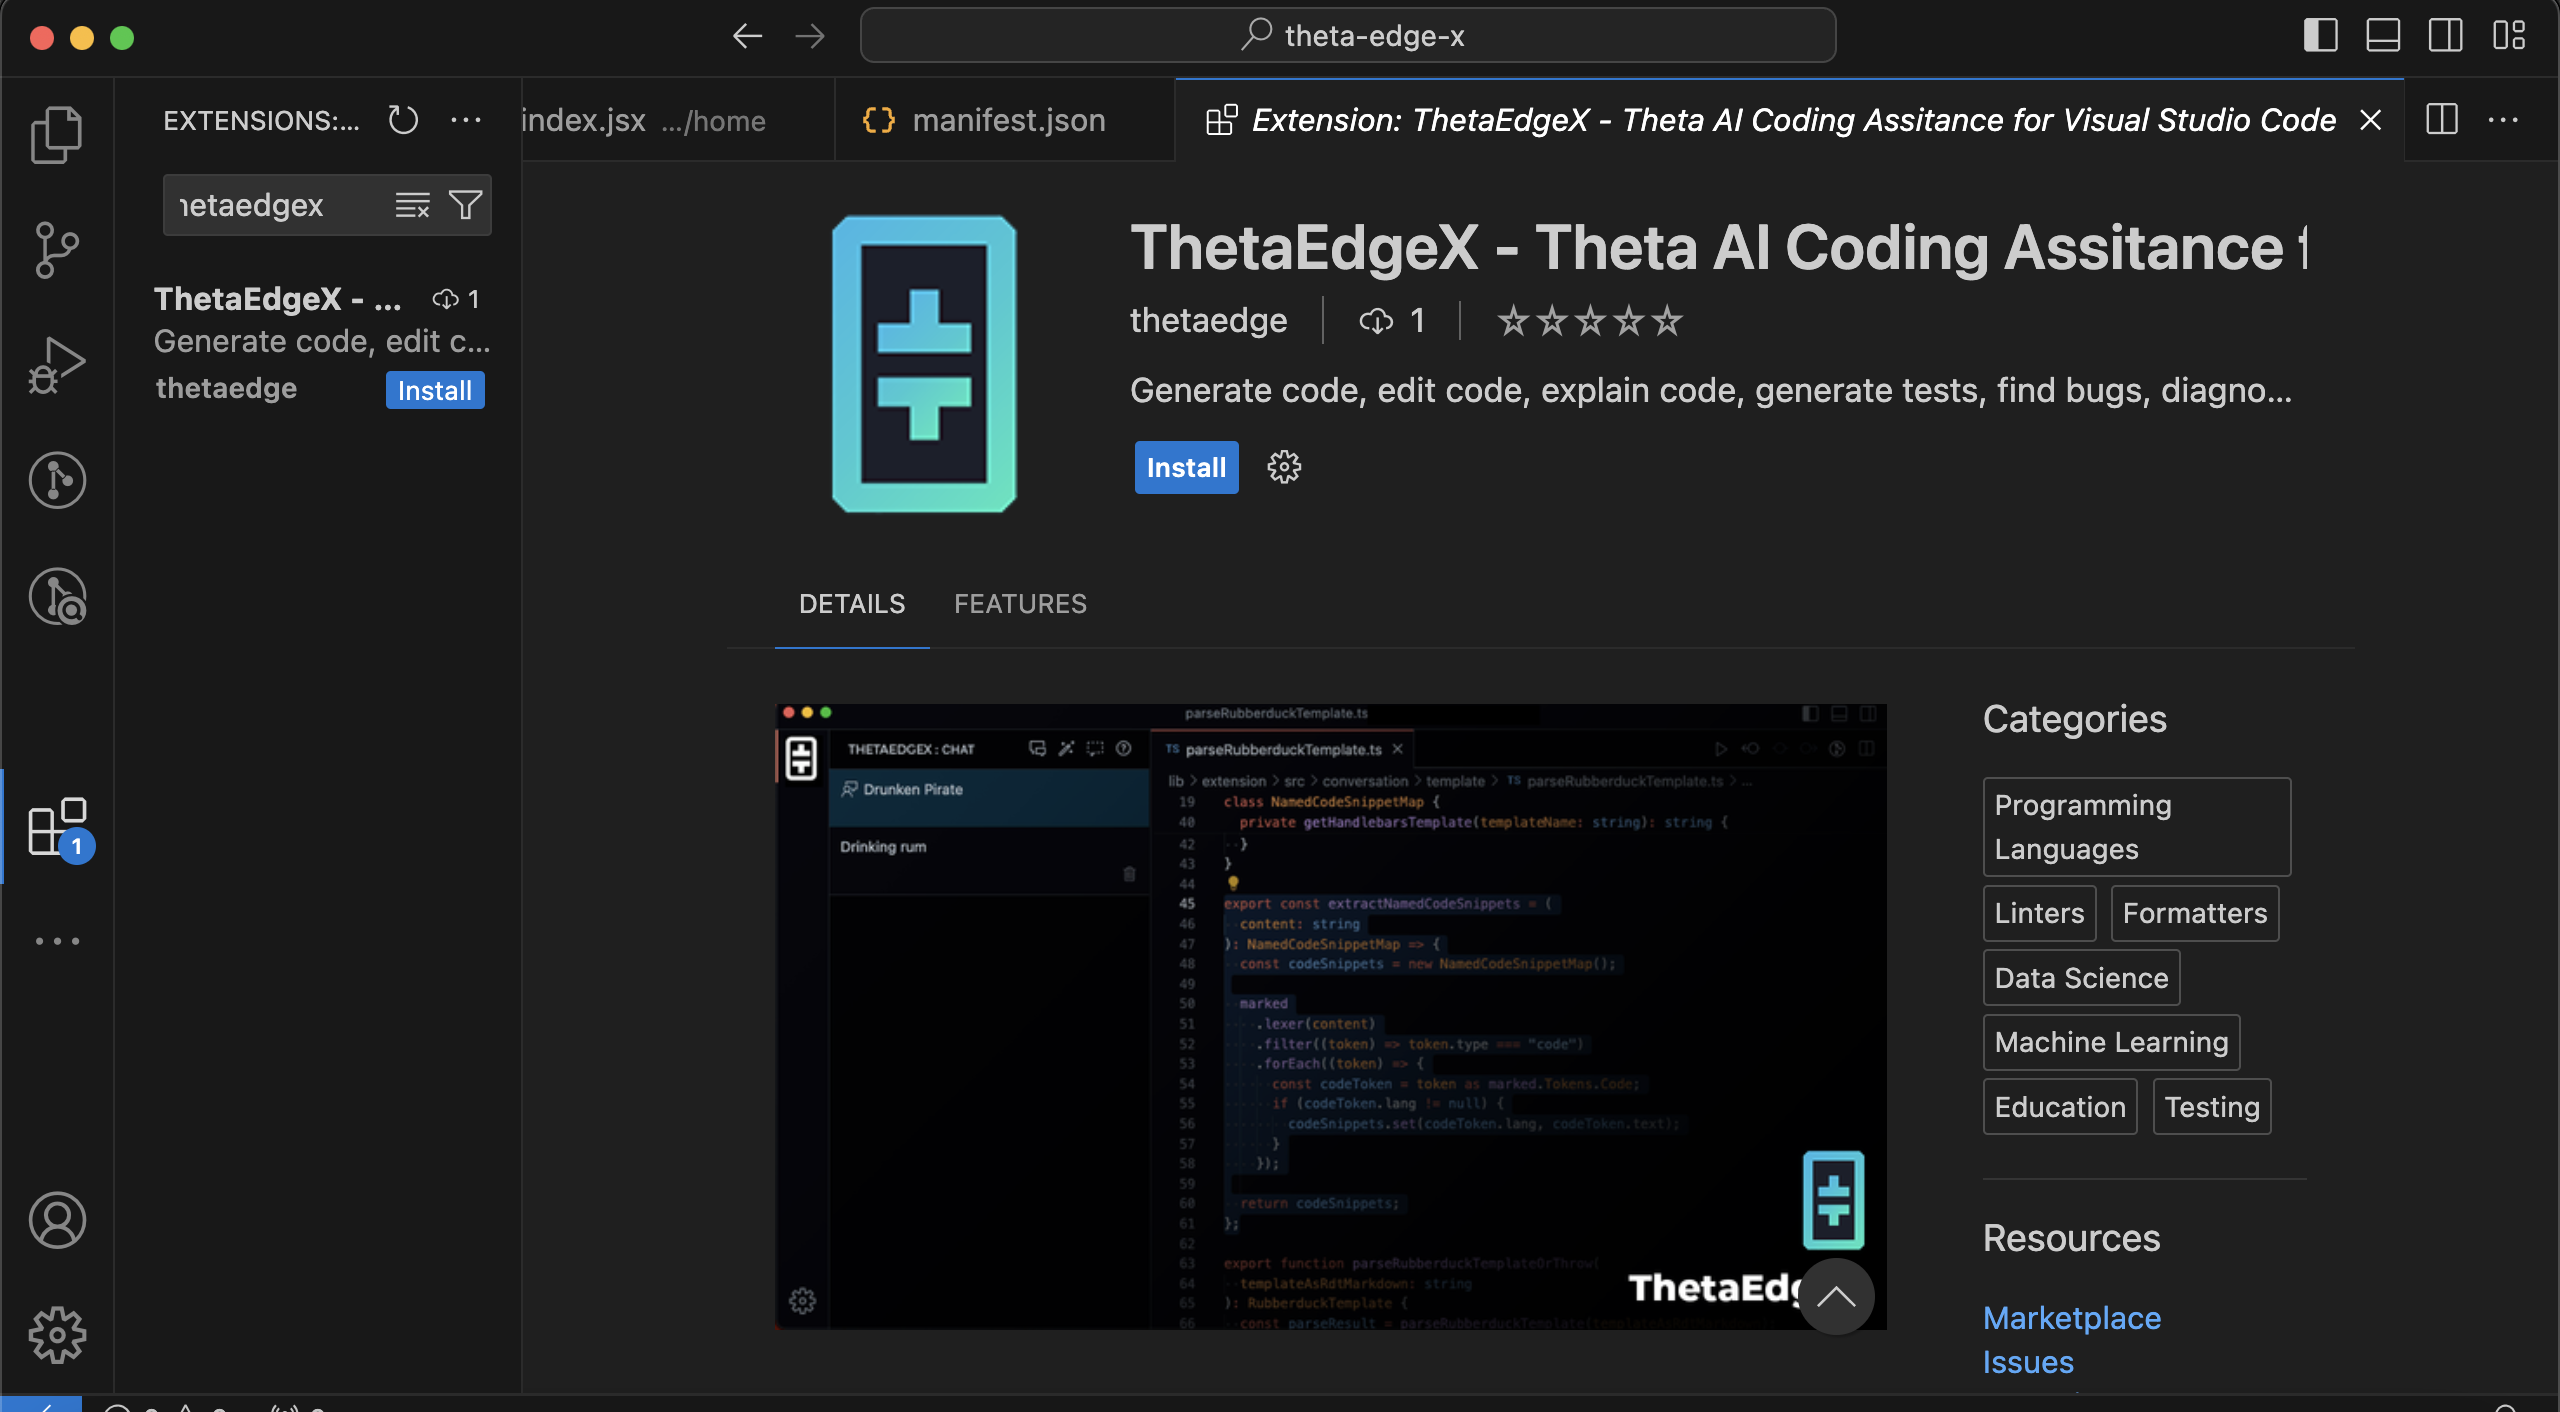Toggle the primary side bar
The width and height of the screenshot is (2560, 1412).
coord(2321,36)
